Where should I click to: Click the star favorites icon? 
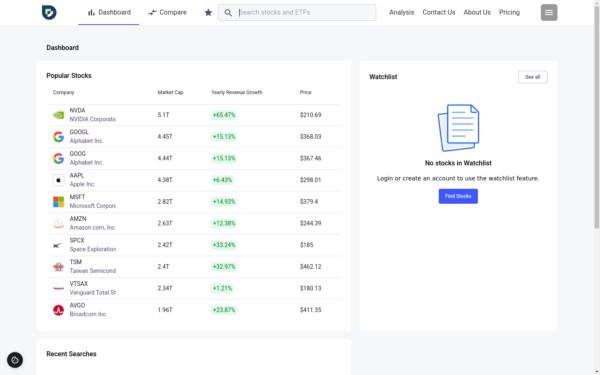[x=208, y=13]
